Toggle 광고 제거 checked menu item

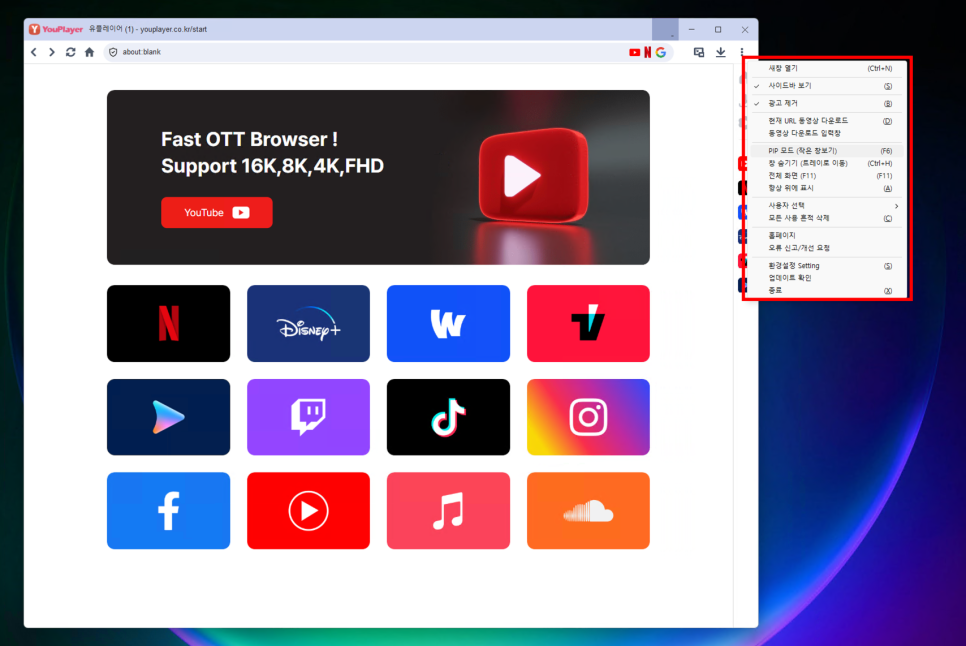(x=827, y=103)
